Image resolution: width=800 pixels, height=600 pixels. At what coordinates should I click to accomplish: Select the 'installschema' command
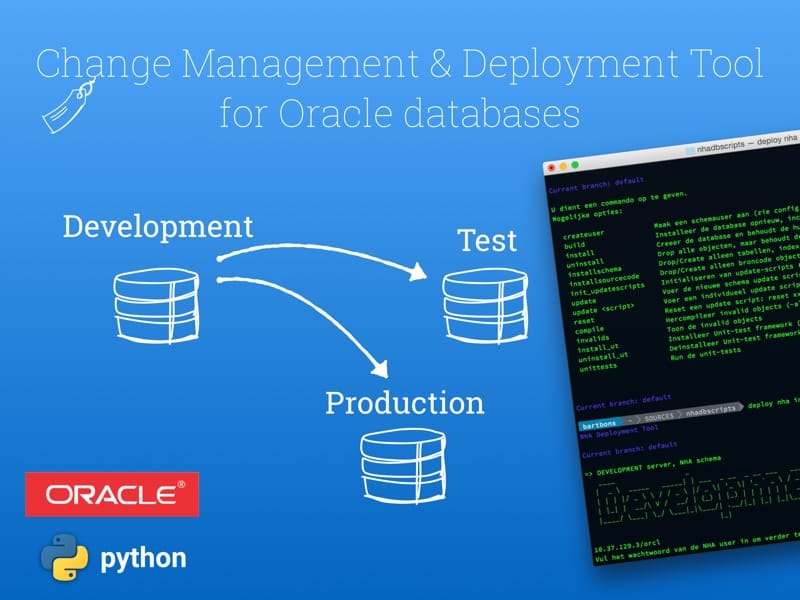[x=595, y=271]
